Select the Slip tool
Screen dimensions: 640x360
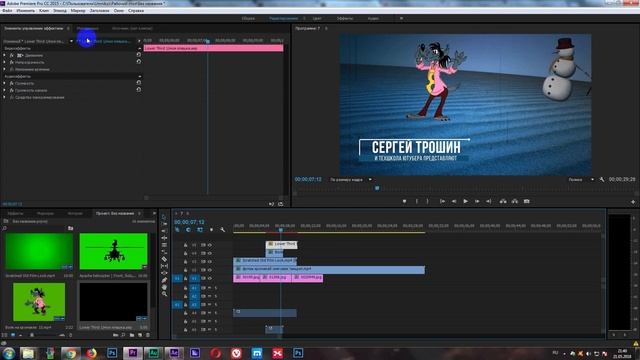[x=164, y=266]
